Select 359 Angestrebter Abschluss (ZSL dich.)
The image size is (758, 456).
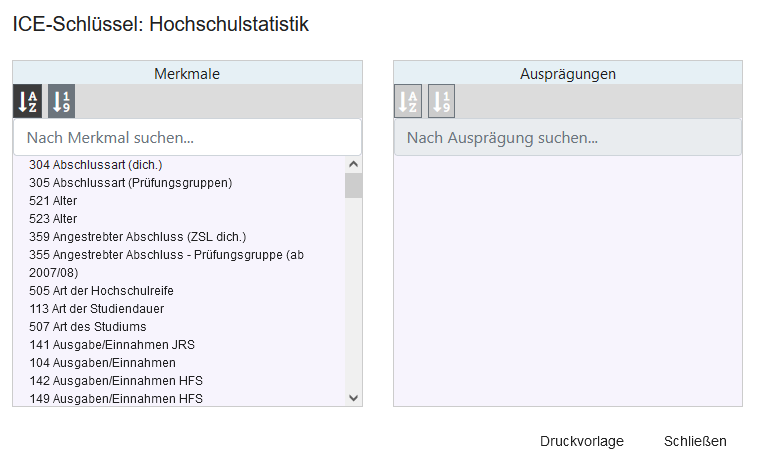tap(137, 237)
